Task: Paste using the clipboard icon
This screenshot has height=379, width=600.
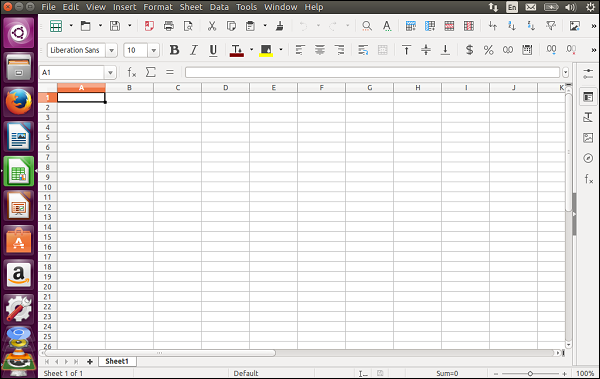Action: coord(250,26)
